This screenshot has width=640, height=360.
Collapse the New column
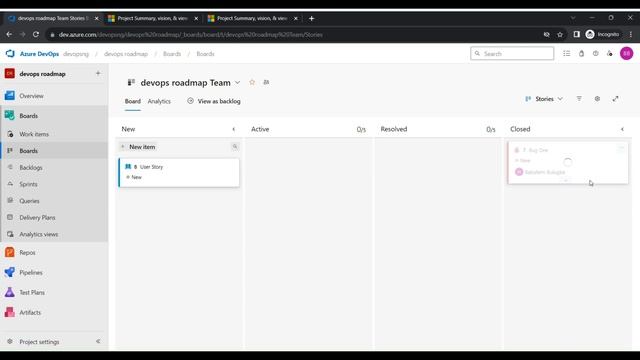tap(234, 129)
